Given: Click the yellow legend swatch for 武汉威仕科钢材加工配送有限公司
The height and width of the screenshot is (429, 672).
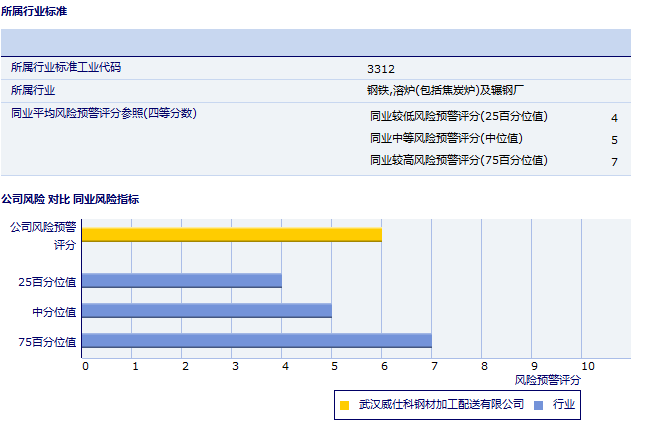Looking at the screenshot, I should coord(345,405).
